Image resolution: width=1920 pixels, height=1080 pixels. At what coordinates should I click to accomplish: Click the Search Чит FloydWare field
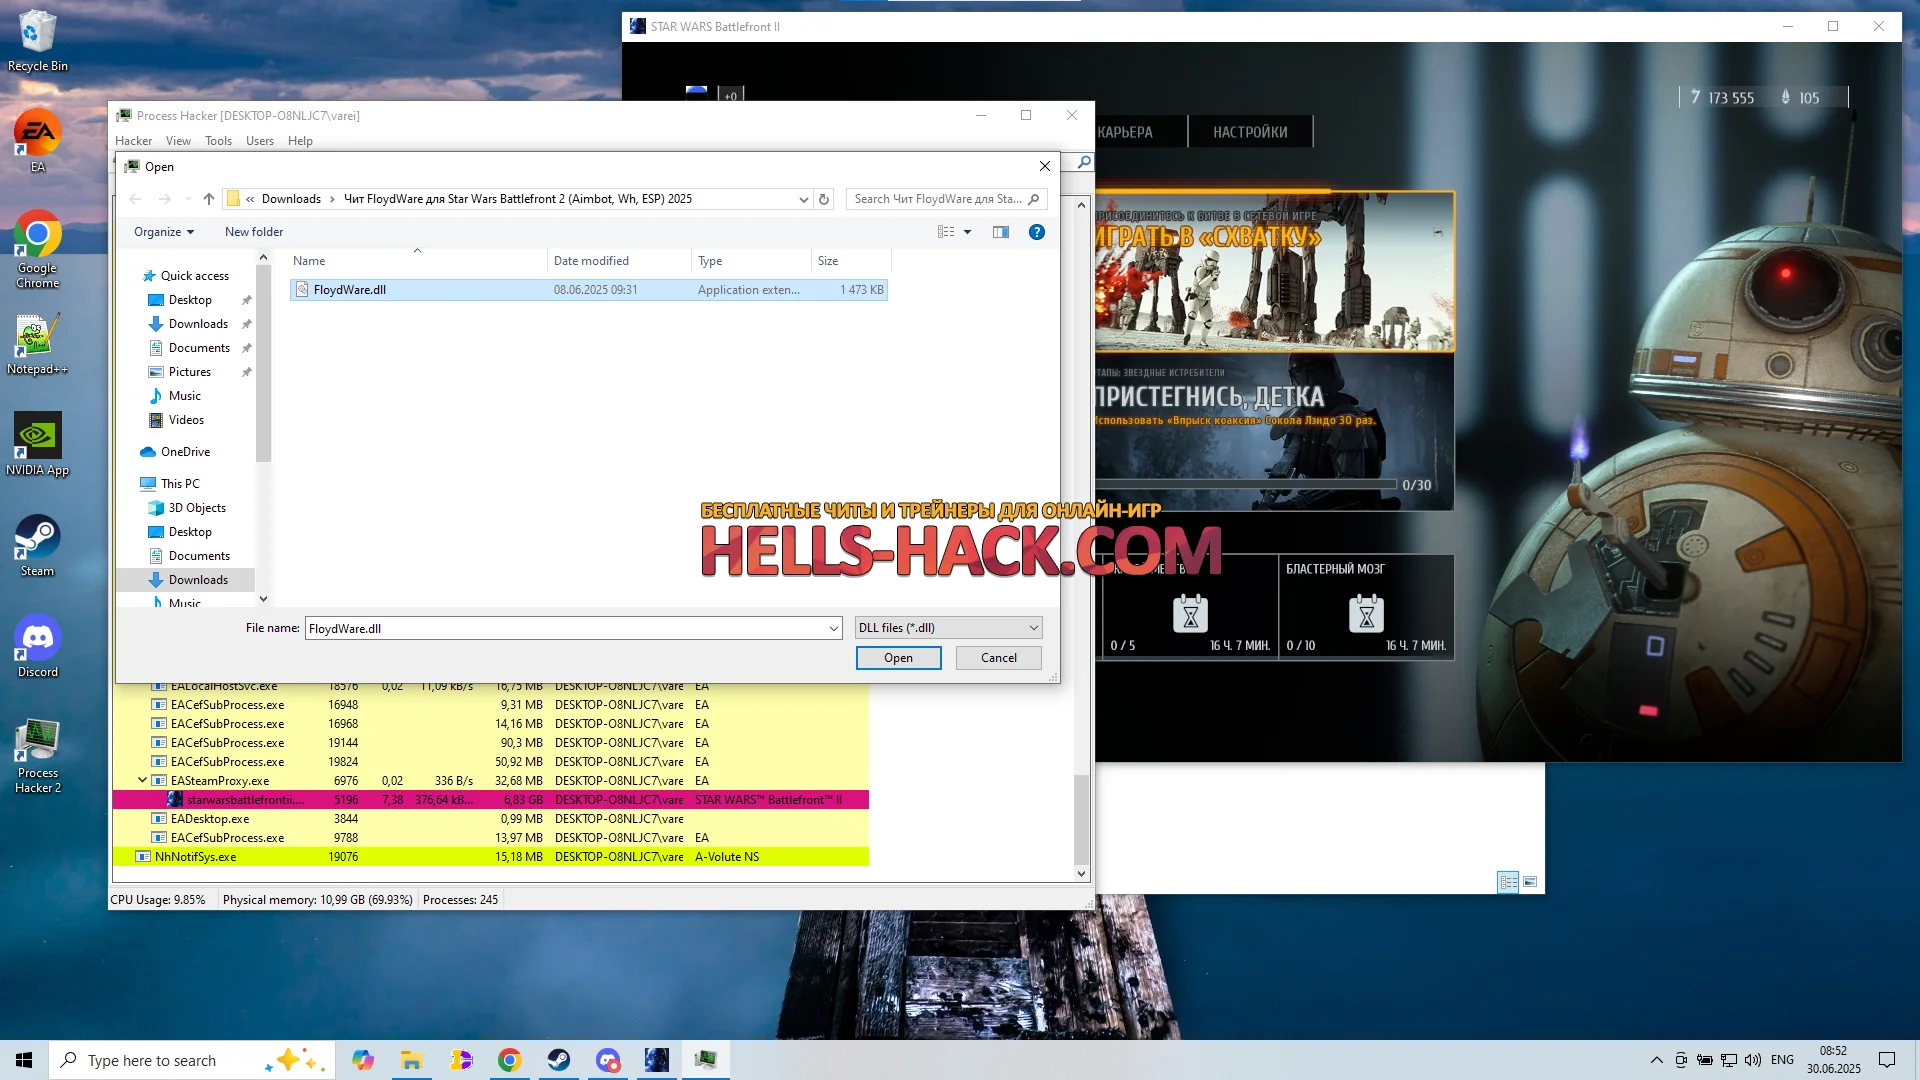pos(936,199)
